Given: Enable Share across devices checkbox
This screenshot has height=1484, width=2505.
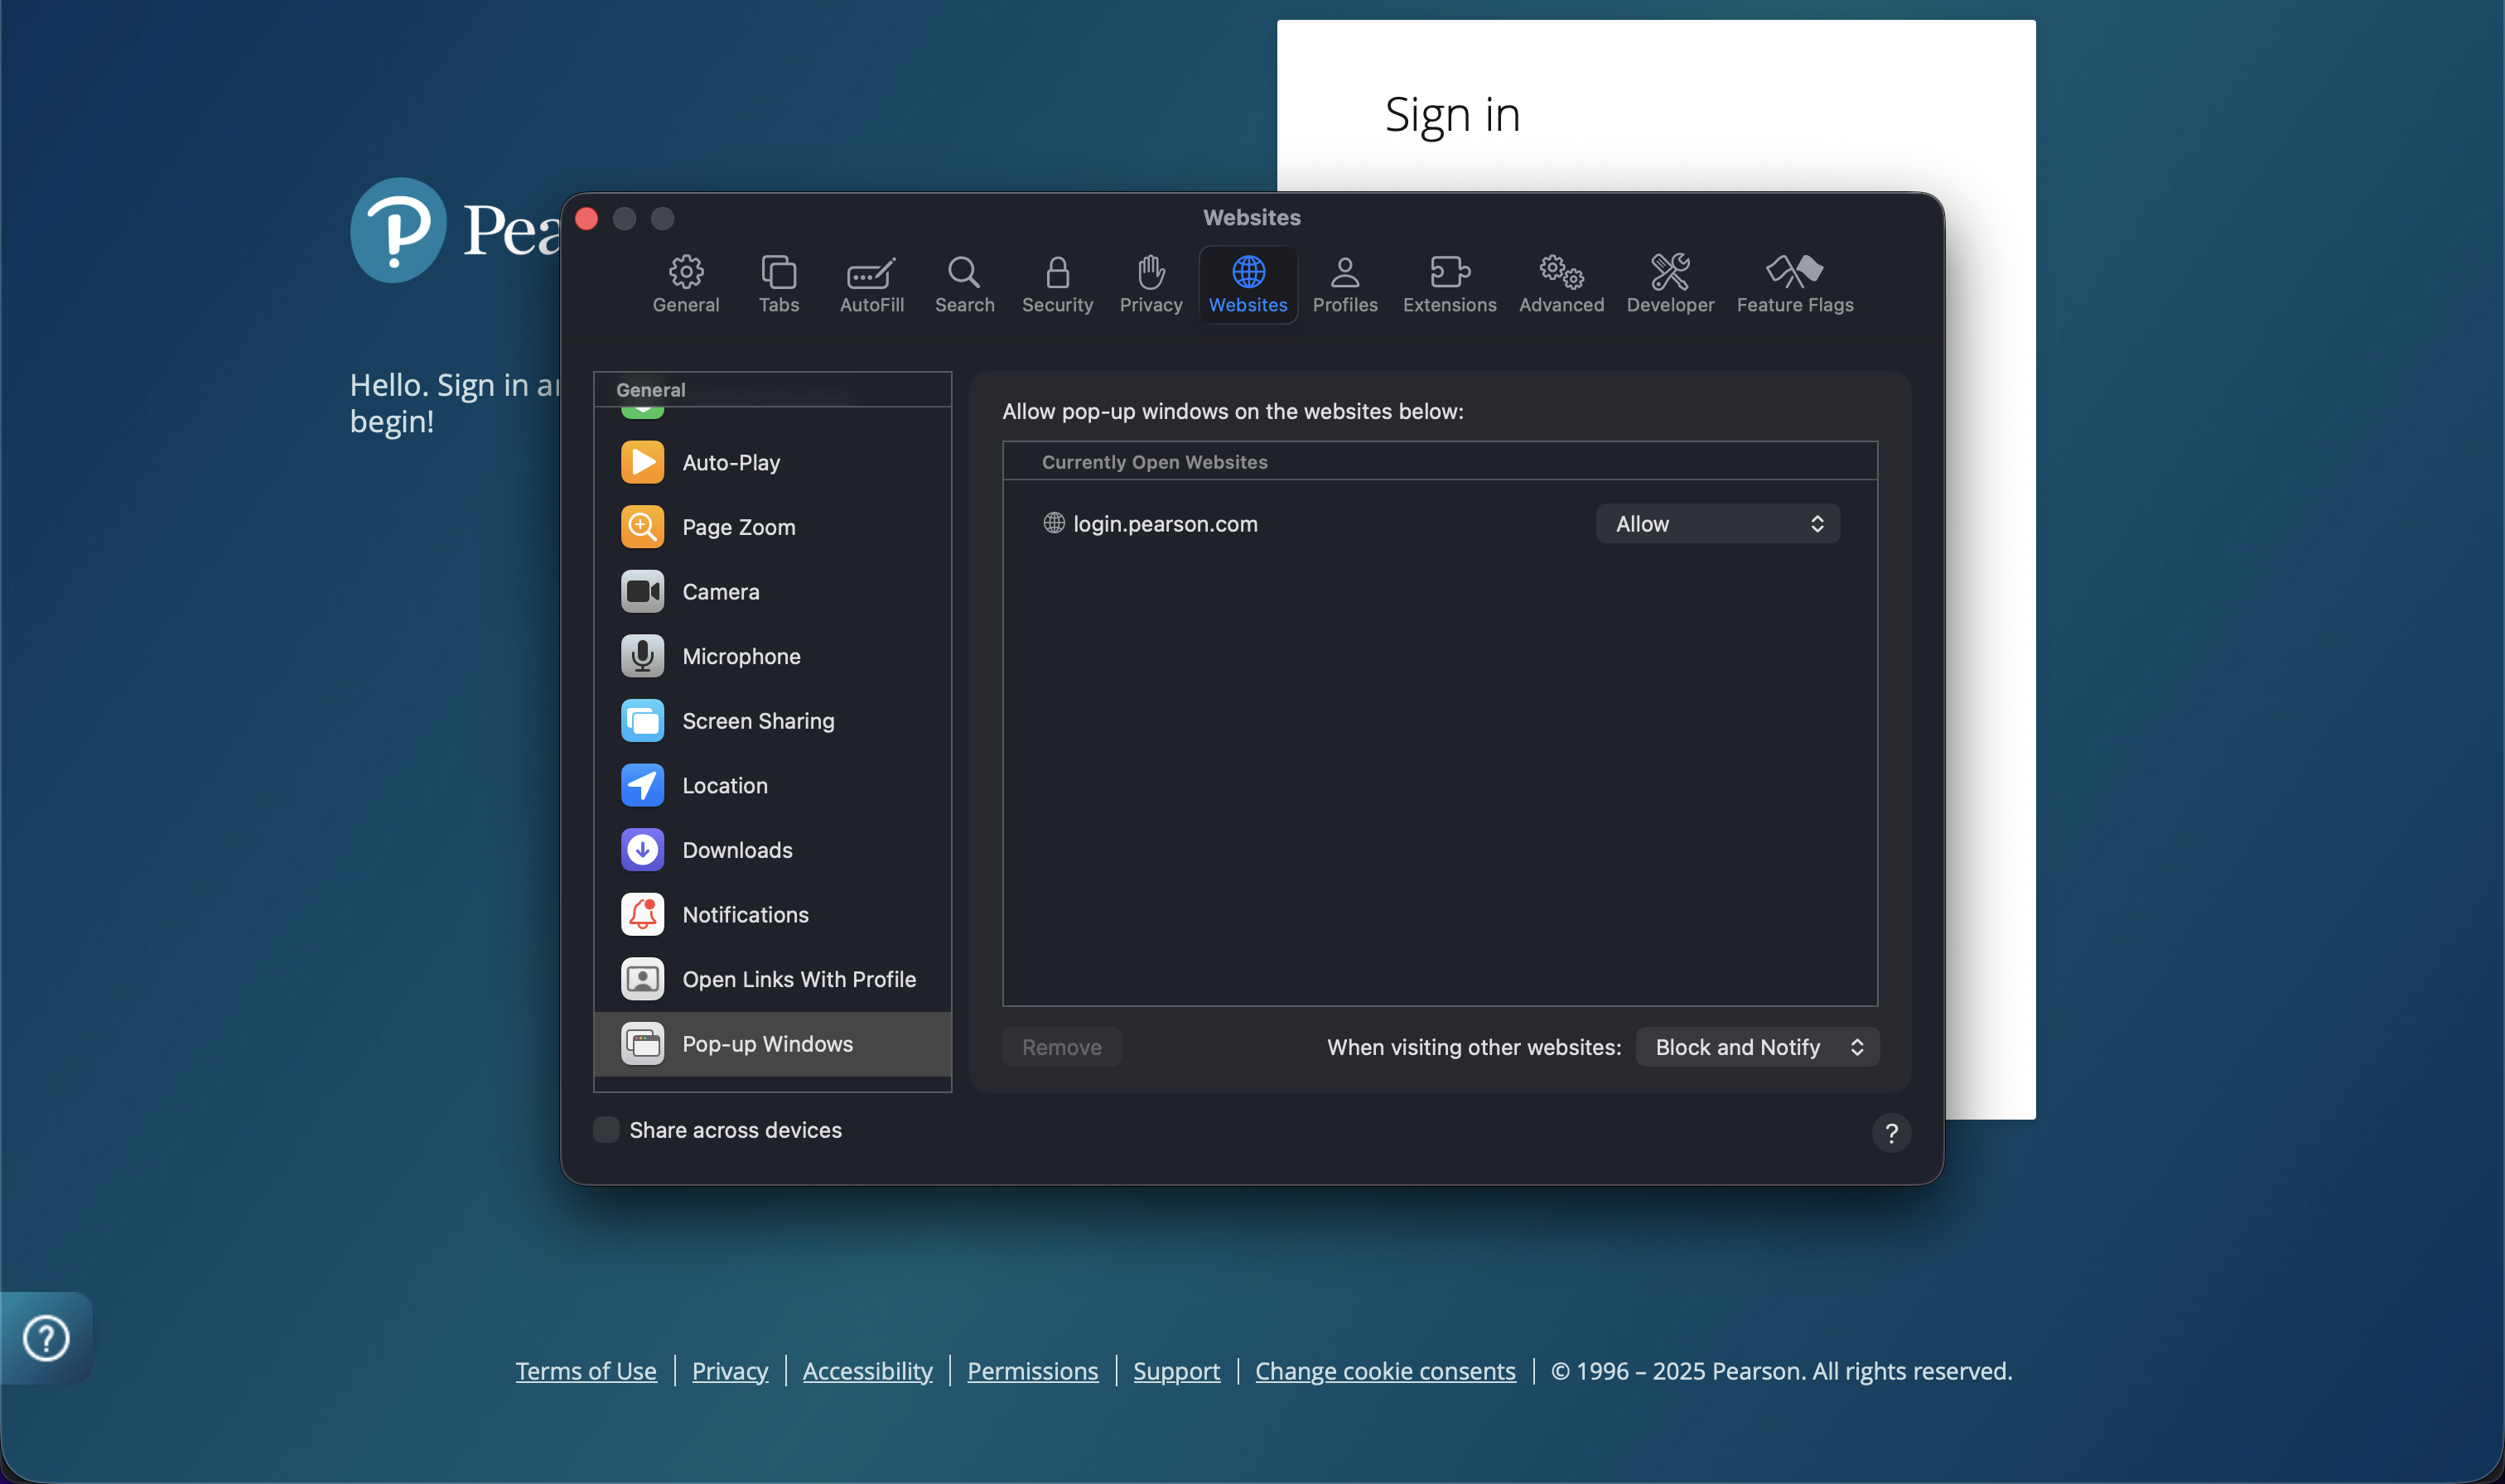Looking at the screenshot, I should [606, 1130].
